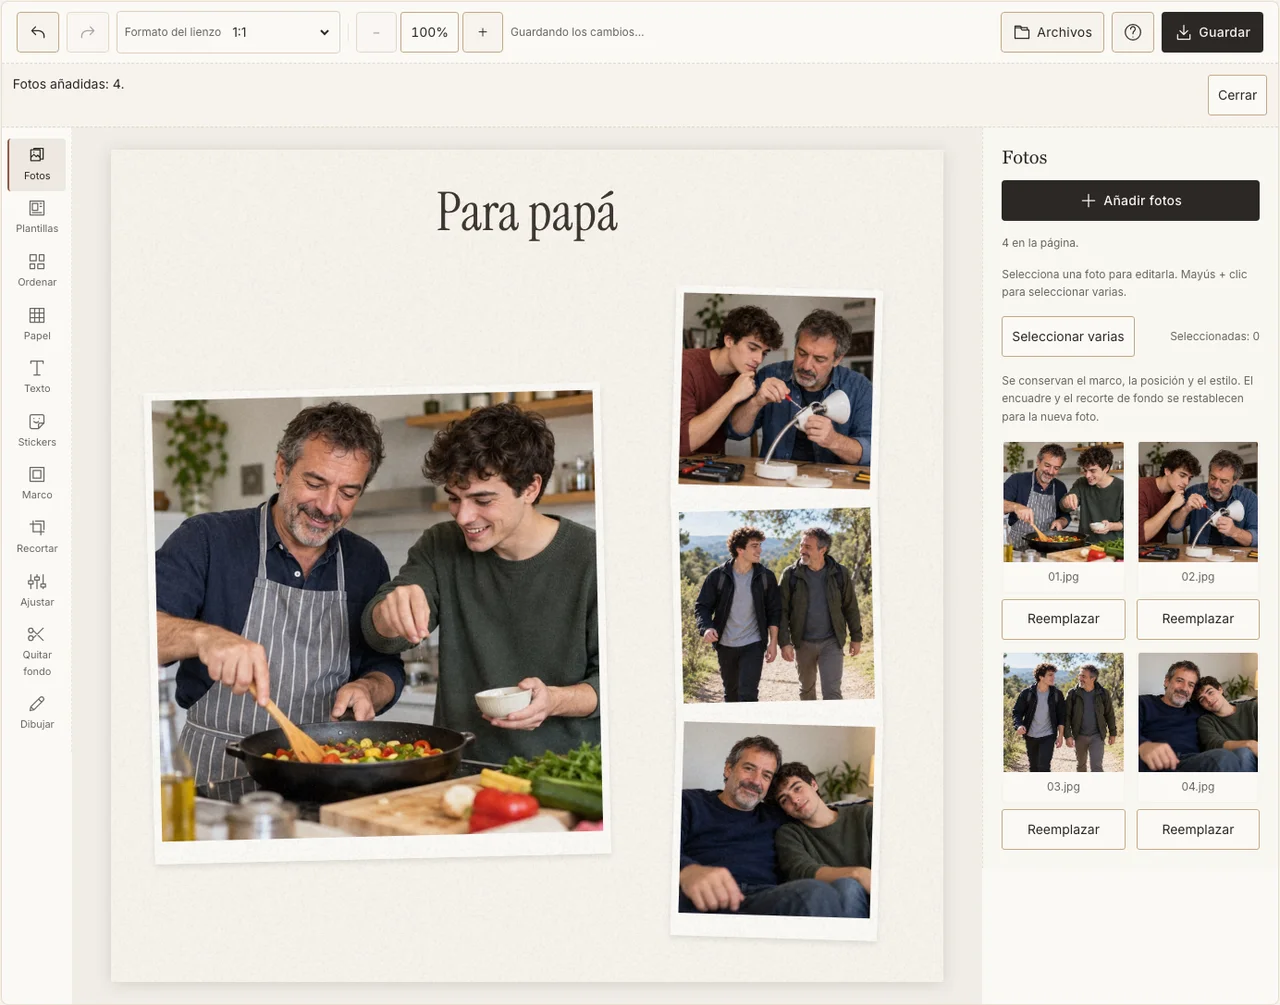
Task: Open the Archivos files button
Action: click(x=1052, y=32)
